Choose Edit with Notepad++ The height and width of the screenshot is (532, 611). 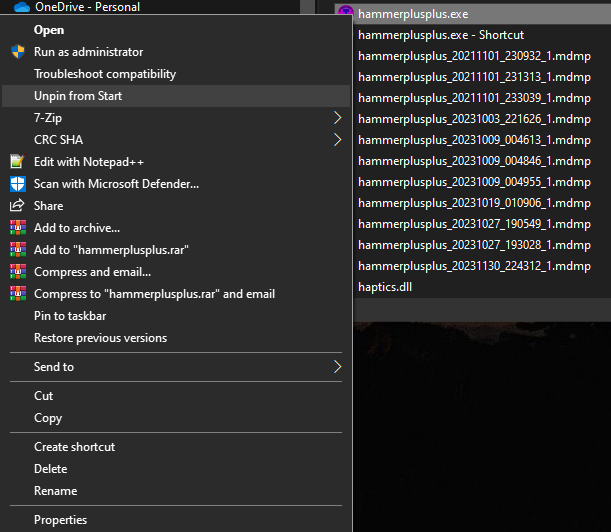click(x=176, y=162)
